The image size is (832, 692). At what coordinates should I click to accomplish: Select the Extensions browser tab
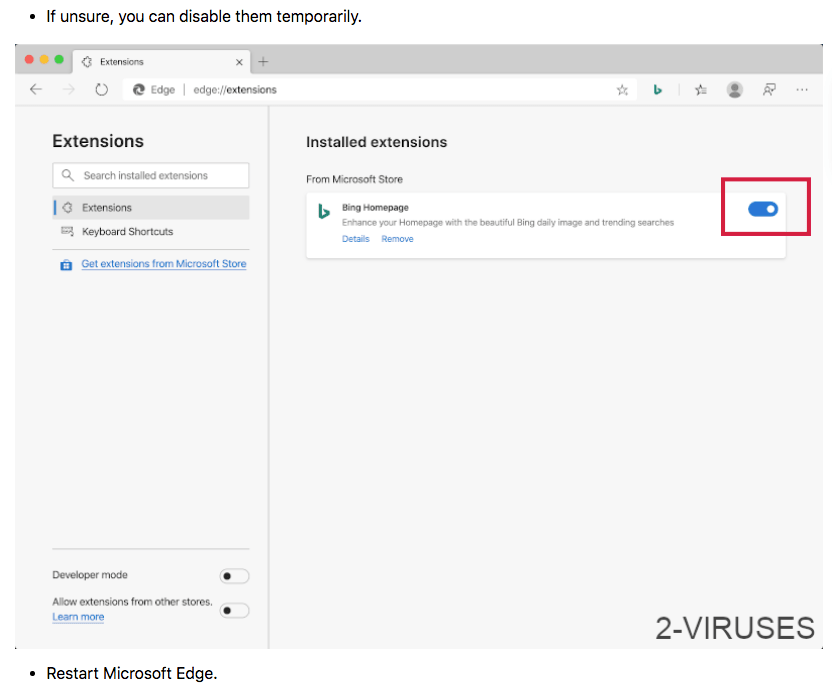click(161, 62)
